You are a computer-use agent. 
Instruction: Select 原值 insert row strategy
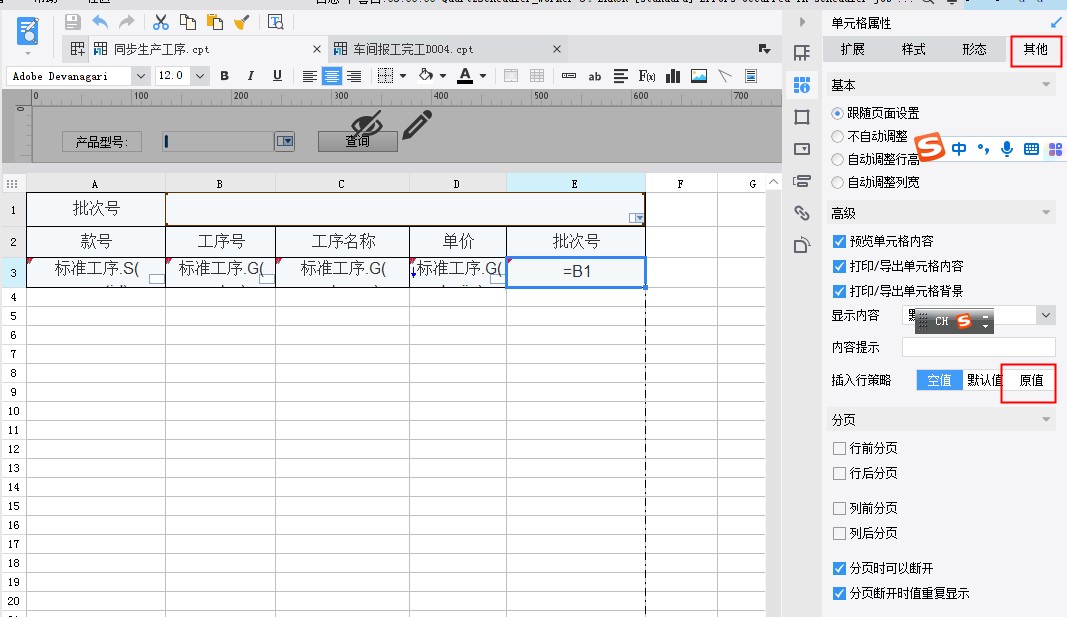[x=1030, y=381]
